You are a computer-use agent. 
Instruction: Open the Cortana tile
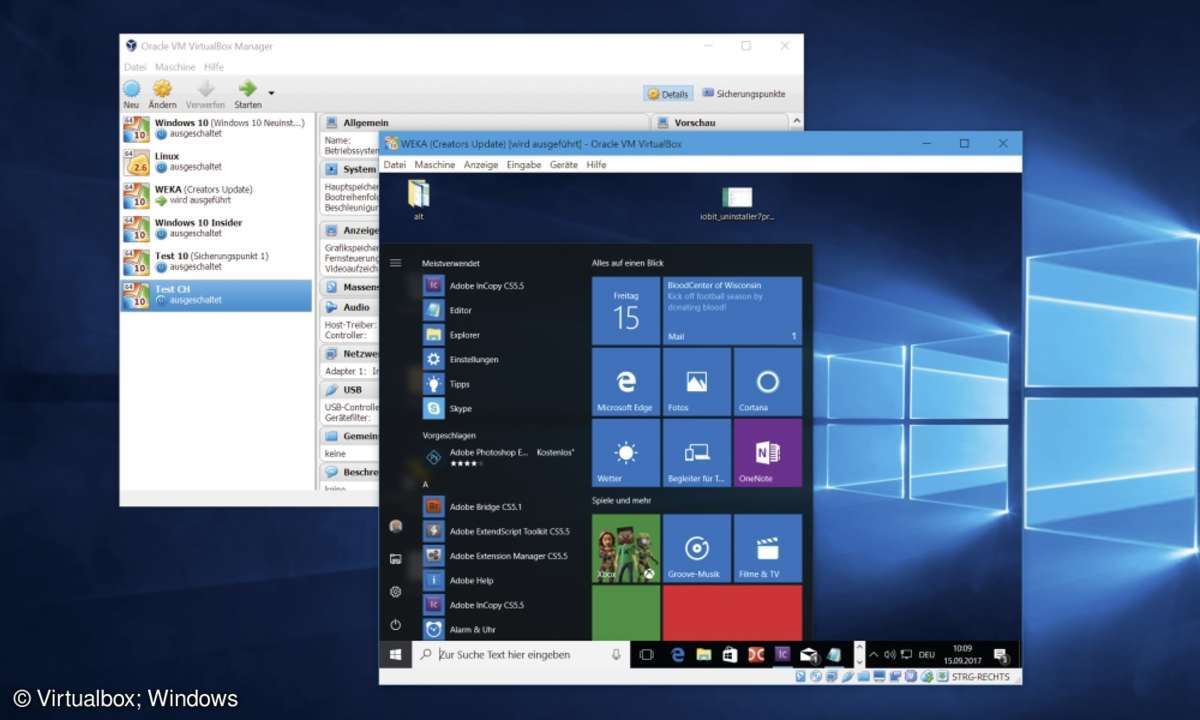point(768,382)
